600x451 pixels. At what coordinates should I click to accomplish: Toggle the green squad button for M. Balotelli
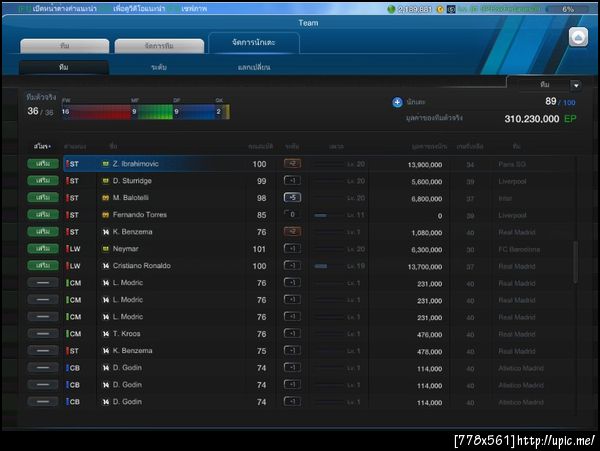pos(43,198)
